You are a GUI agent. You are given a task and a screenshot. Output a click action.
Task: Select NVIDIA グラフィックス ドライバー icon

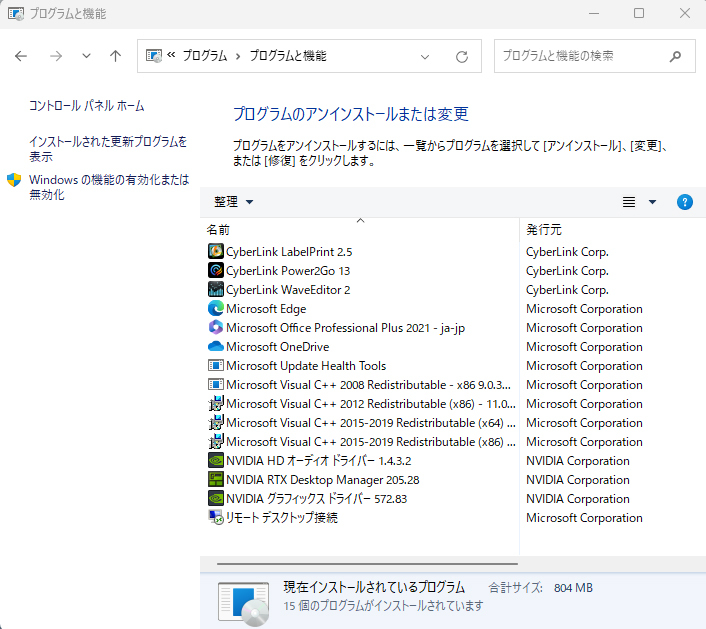(216, 498)
